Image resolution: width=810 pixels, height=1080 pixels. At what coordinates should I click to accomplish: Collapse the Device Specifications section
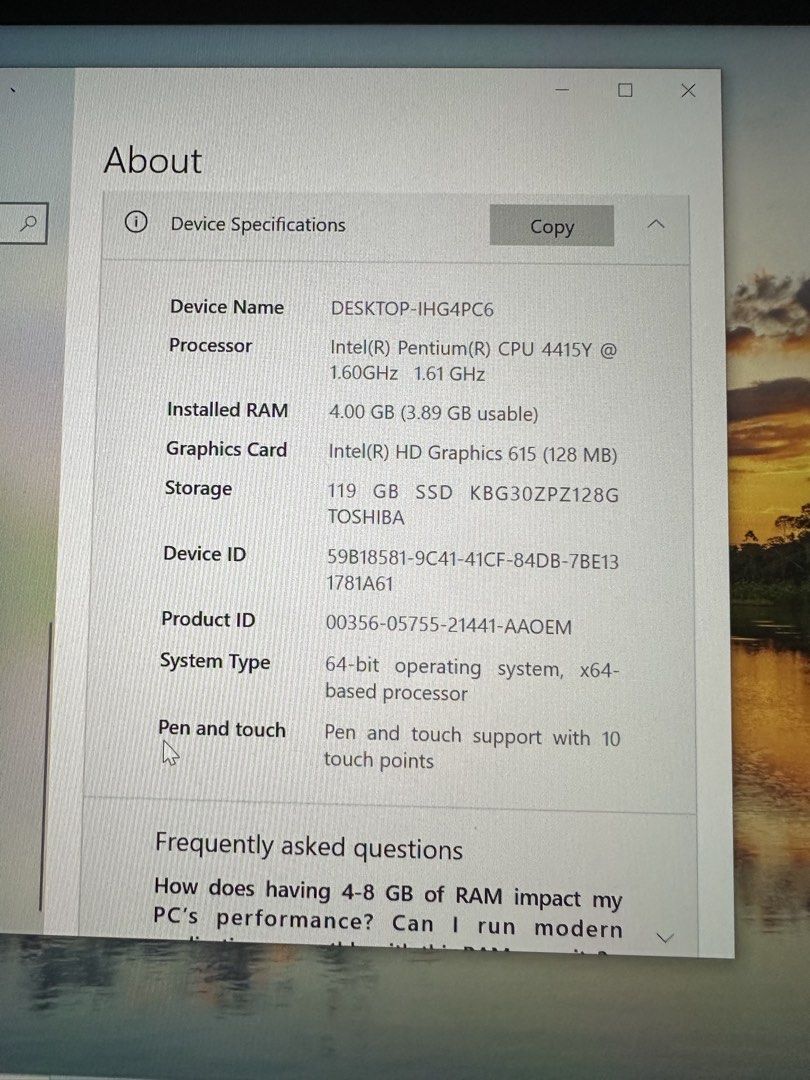tap(656, 224)
